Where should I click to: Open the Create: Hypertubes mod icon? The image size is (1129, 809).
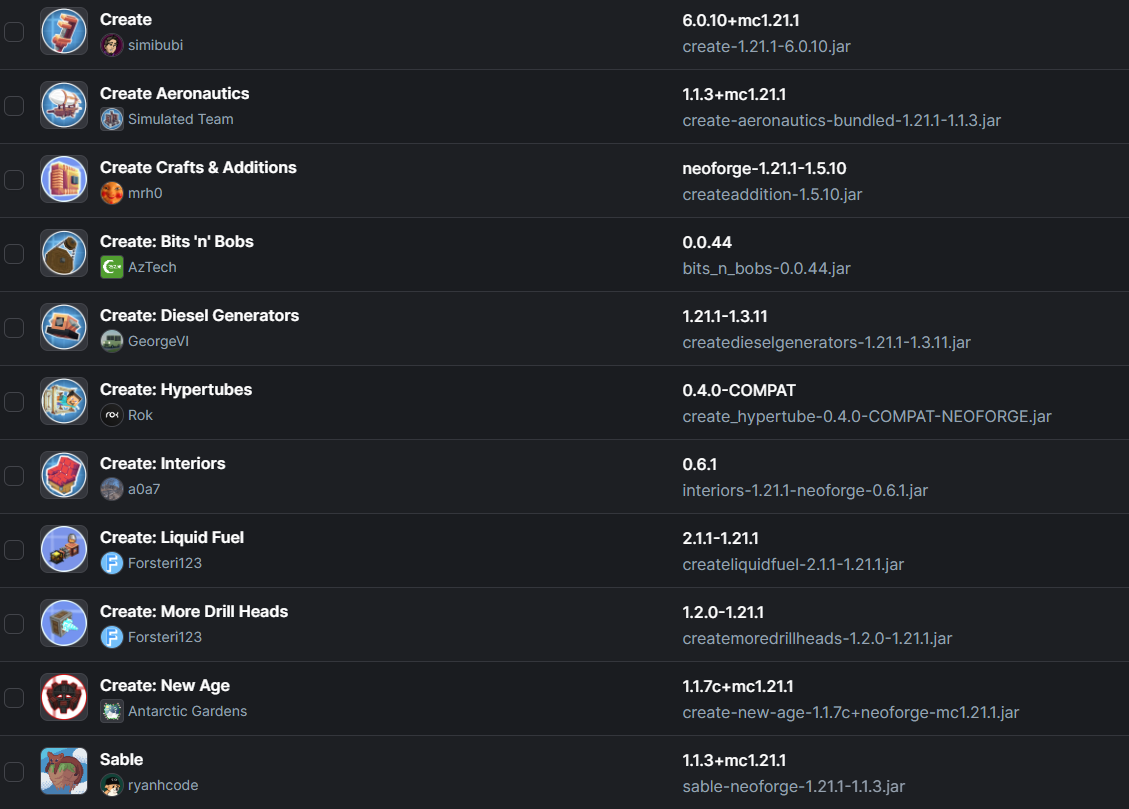pyautogui.click(x=63, y=402)
